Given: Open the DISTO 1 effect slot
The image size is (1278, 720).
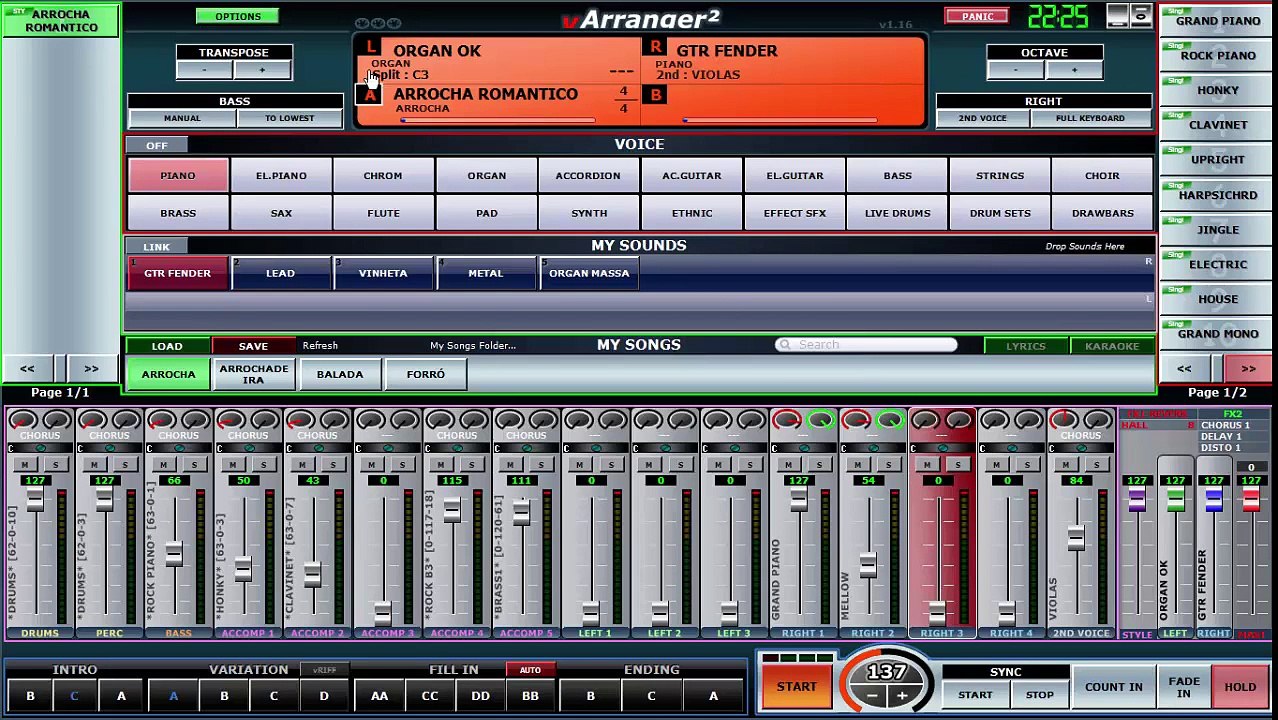Looking at the screenshot, I should (x=1221, y=448).
